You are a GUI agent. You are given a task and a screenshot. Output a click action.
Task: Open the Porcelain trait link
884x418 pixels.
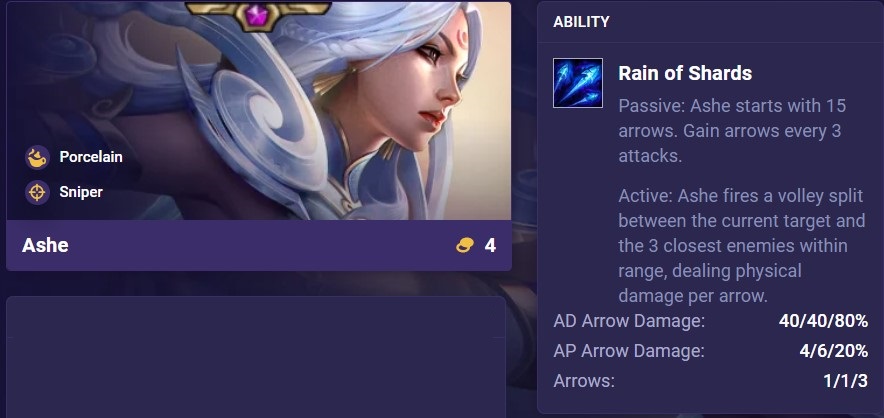pos(91,157)
